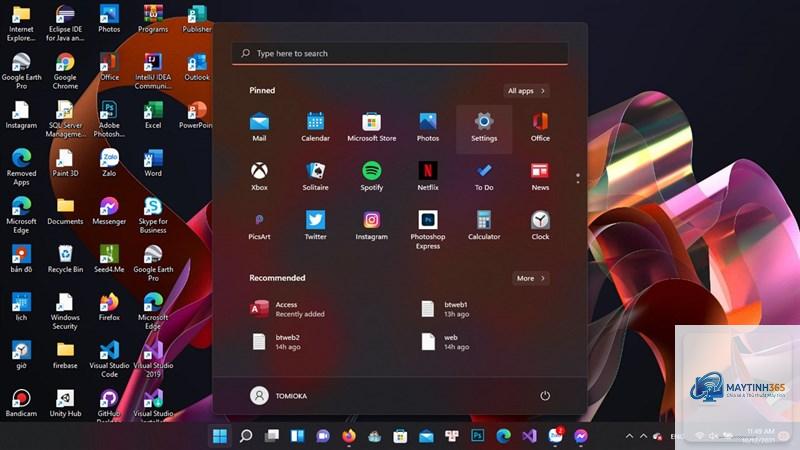
Task: Open Teams Chat on the taskbar
Action: [323, 436]
